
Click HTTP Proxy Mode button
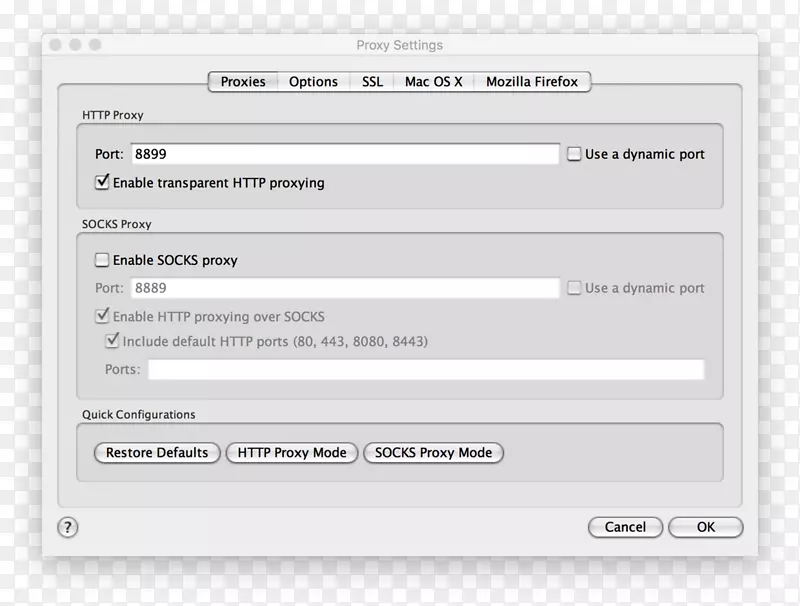pyautogui.click(x=292, y=452)
